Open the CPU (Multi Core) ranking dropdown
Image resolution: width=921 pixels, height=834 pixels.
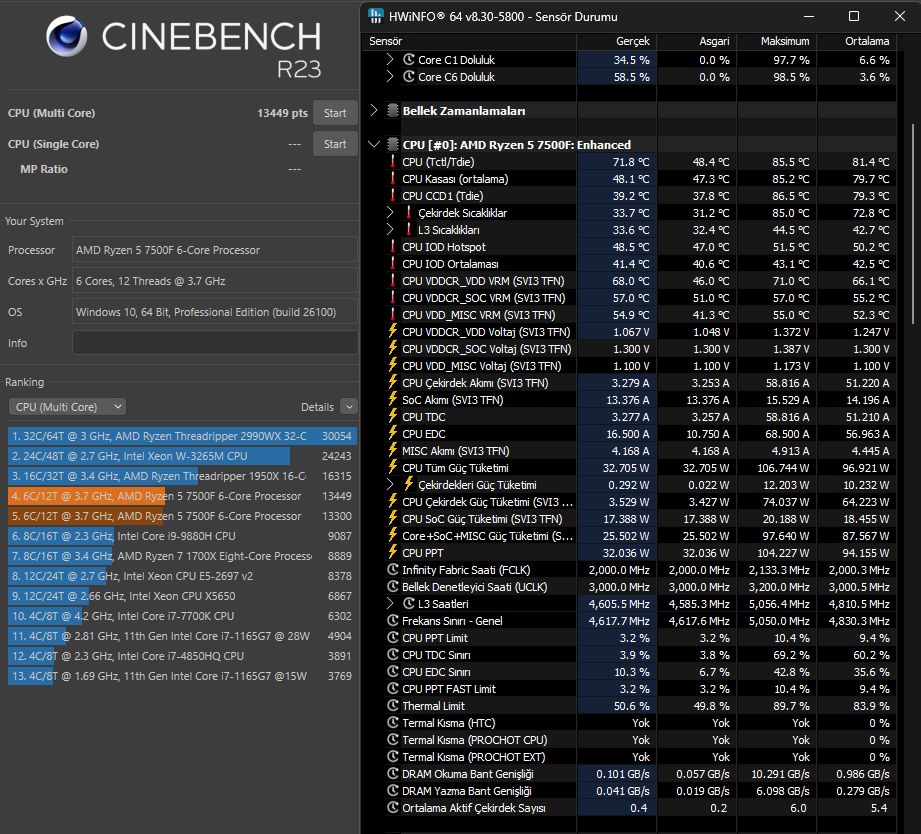point(68,407)
